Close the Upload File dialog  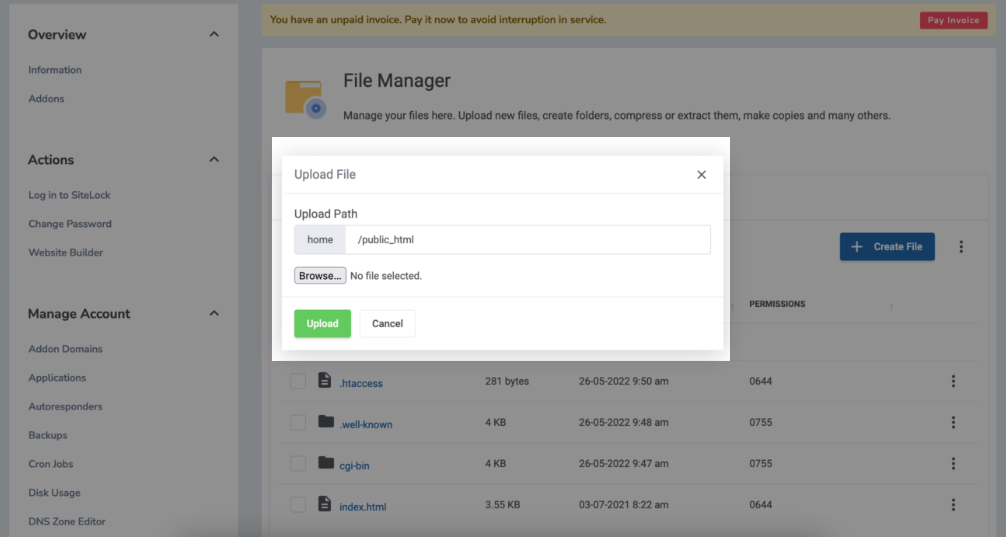(701, 175)
